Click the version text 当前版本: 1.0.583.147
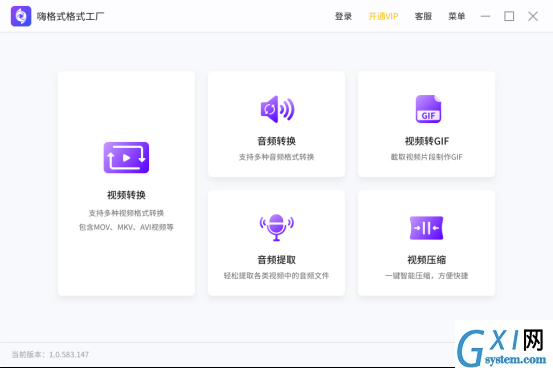 pos(50,355)
